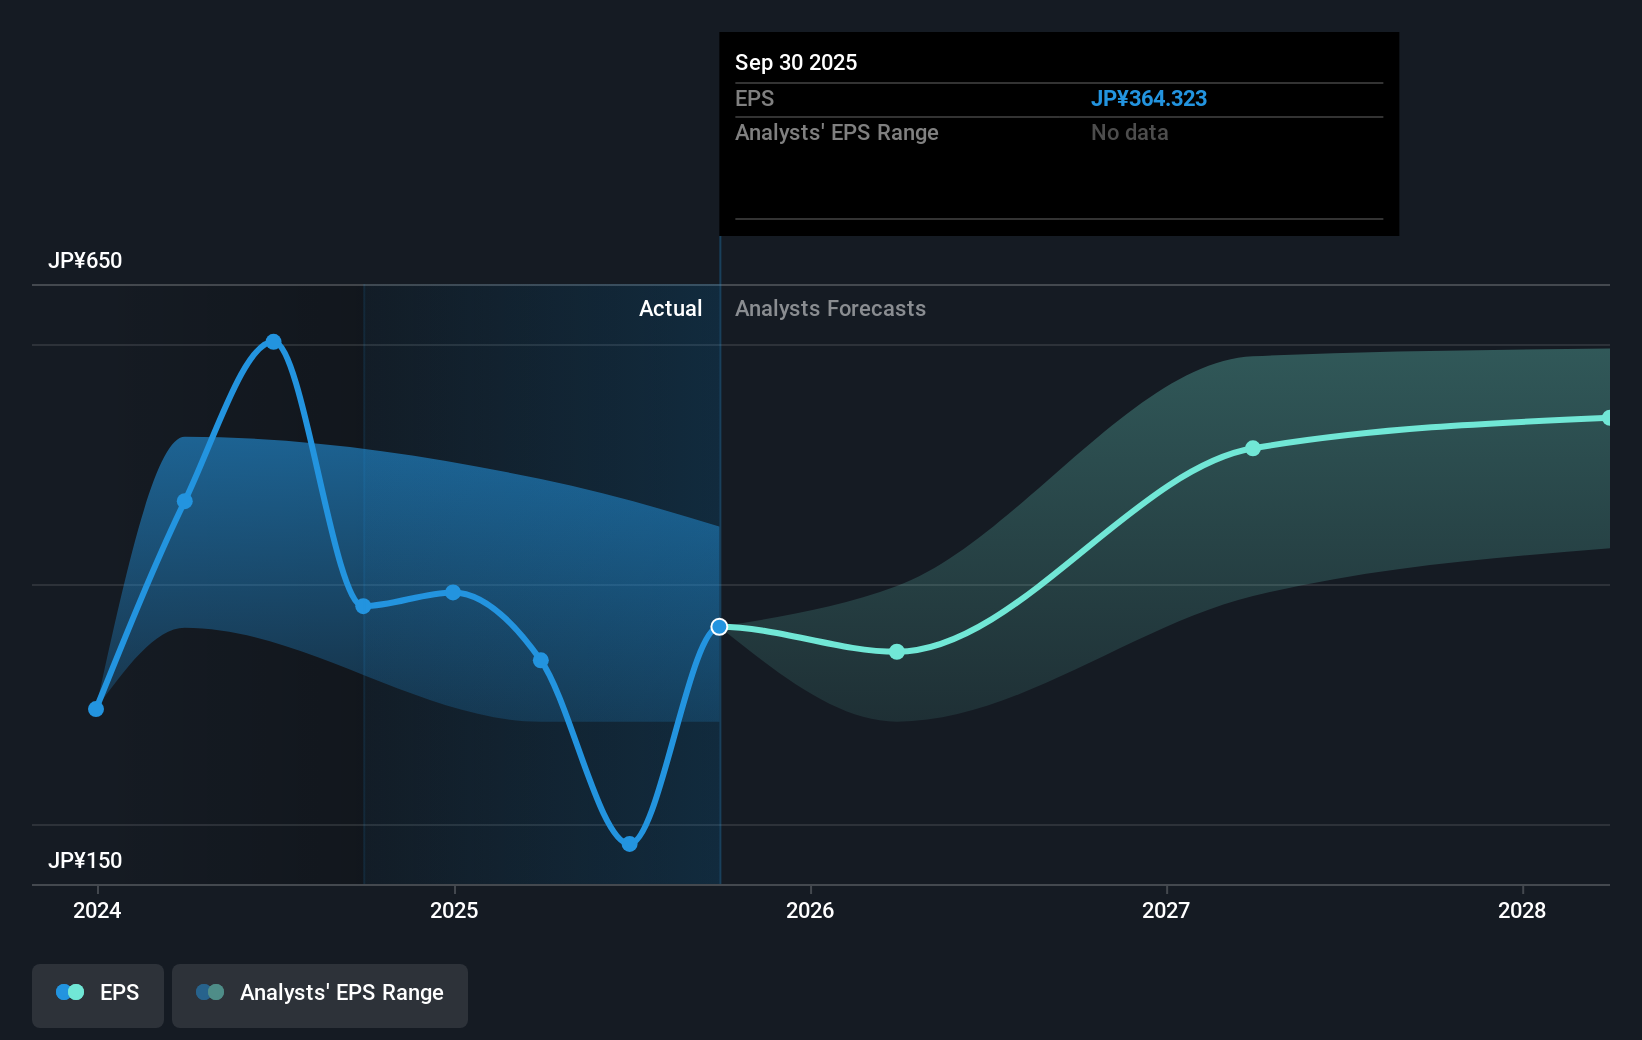
Task: Click the forecast data point in early 2027
Action: (1253, 448)
